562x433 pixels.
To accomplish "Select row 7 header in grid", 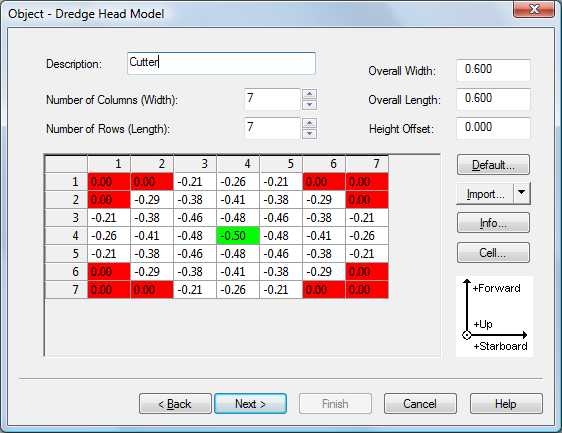I will coord(66,290).
